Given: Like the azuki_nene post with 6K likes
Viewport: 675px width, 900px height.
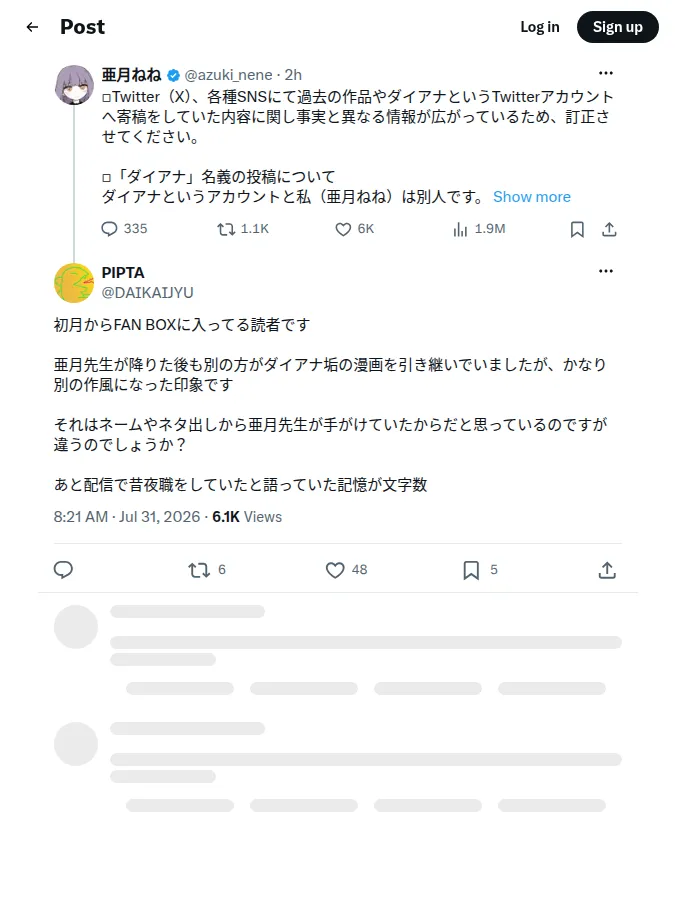Looking at the screenshot, I should pos(343,230).
